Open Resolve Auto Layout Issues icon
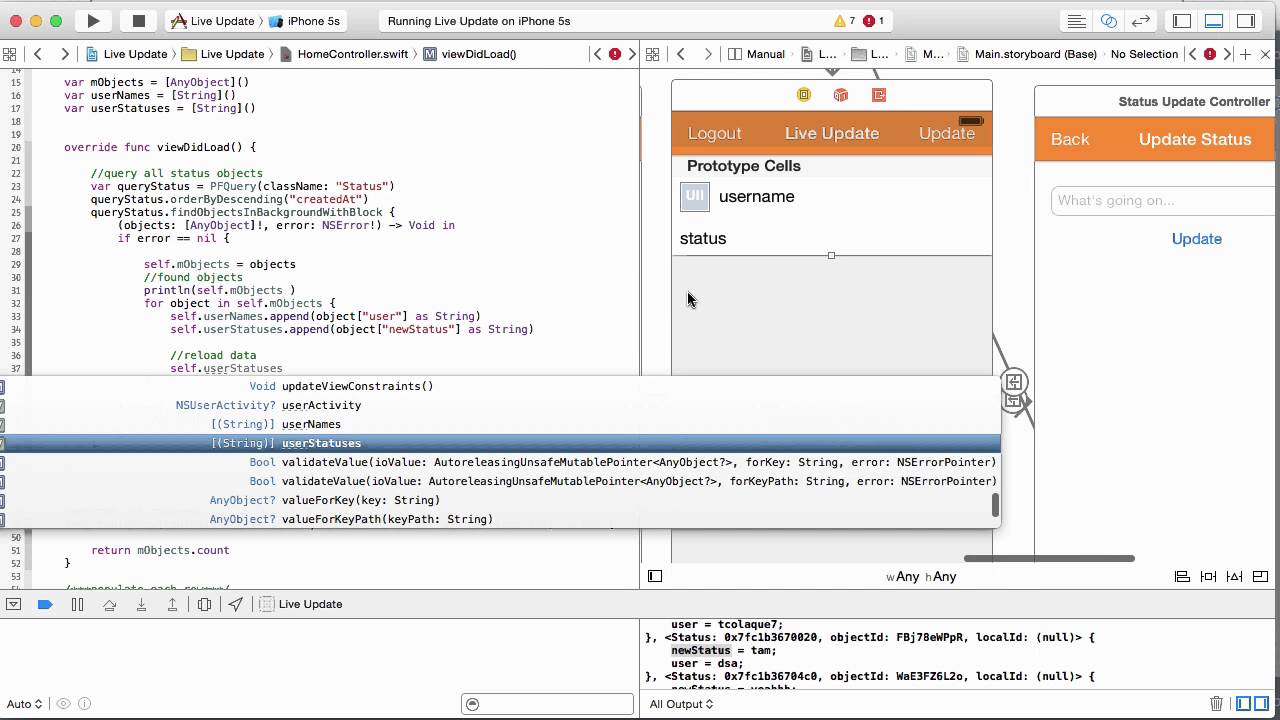1280x720 pixels. (1234, 576)
